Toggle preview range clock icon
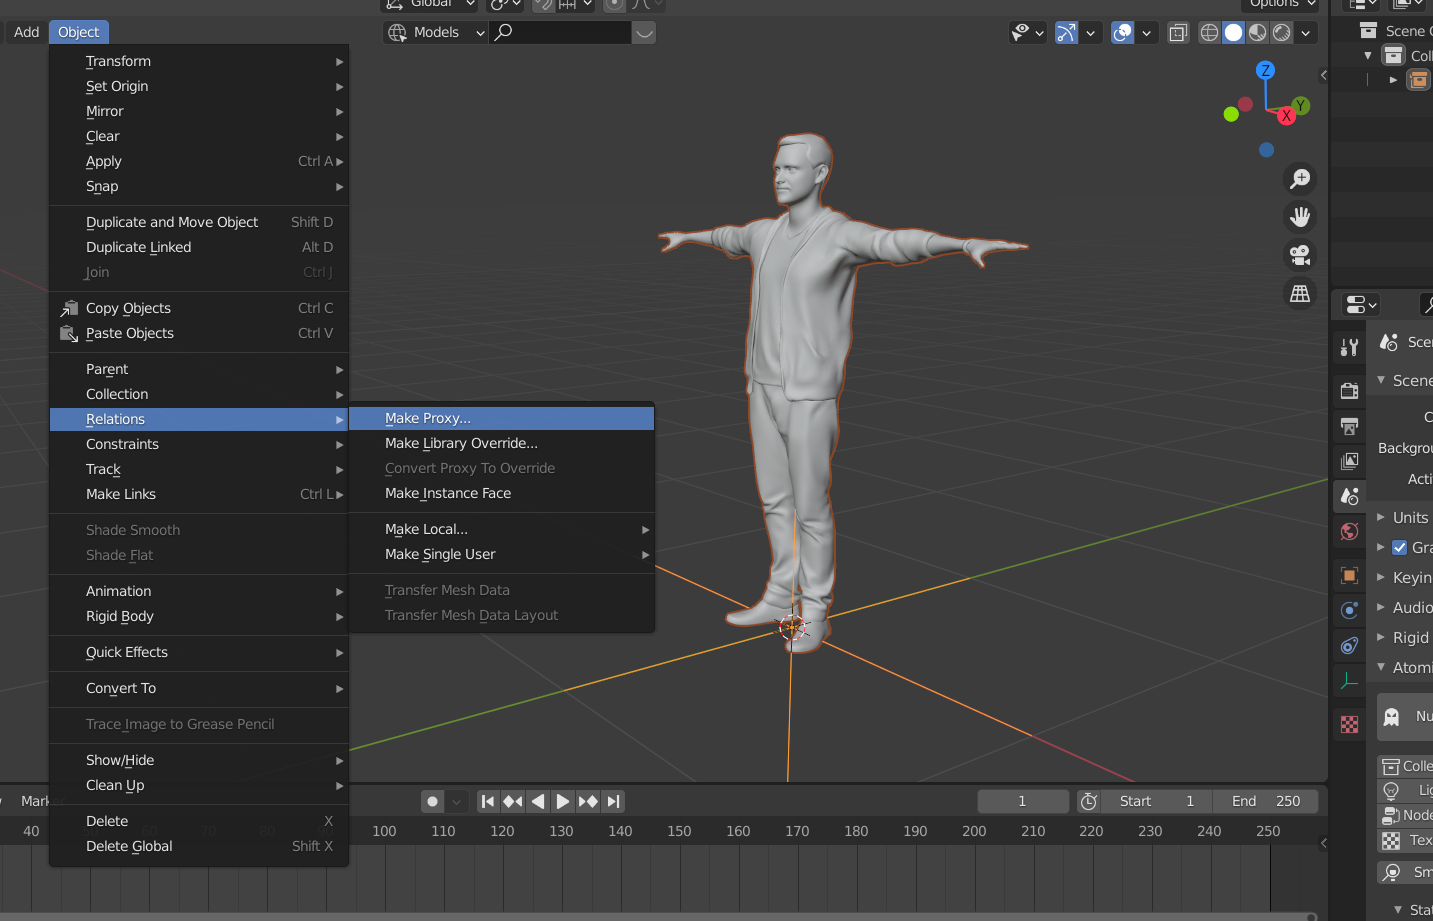Image resolution: width=1433 pixels, height=921 pixels. point(1089,801)
